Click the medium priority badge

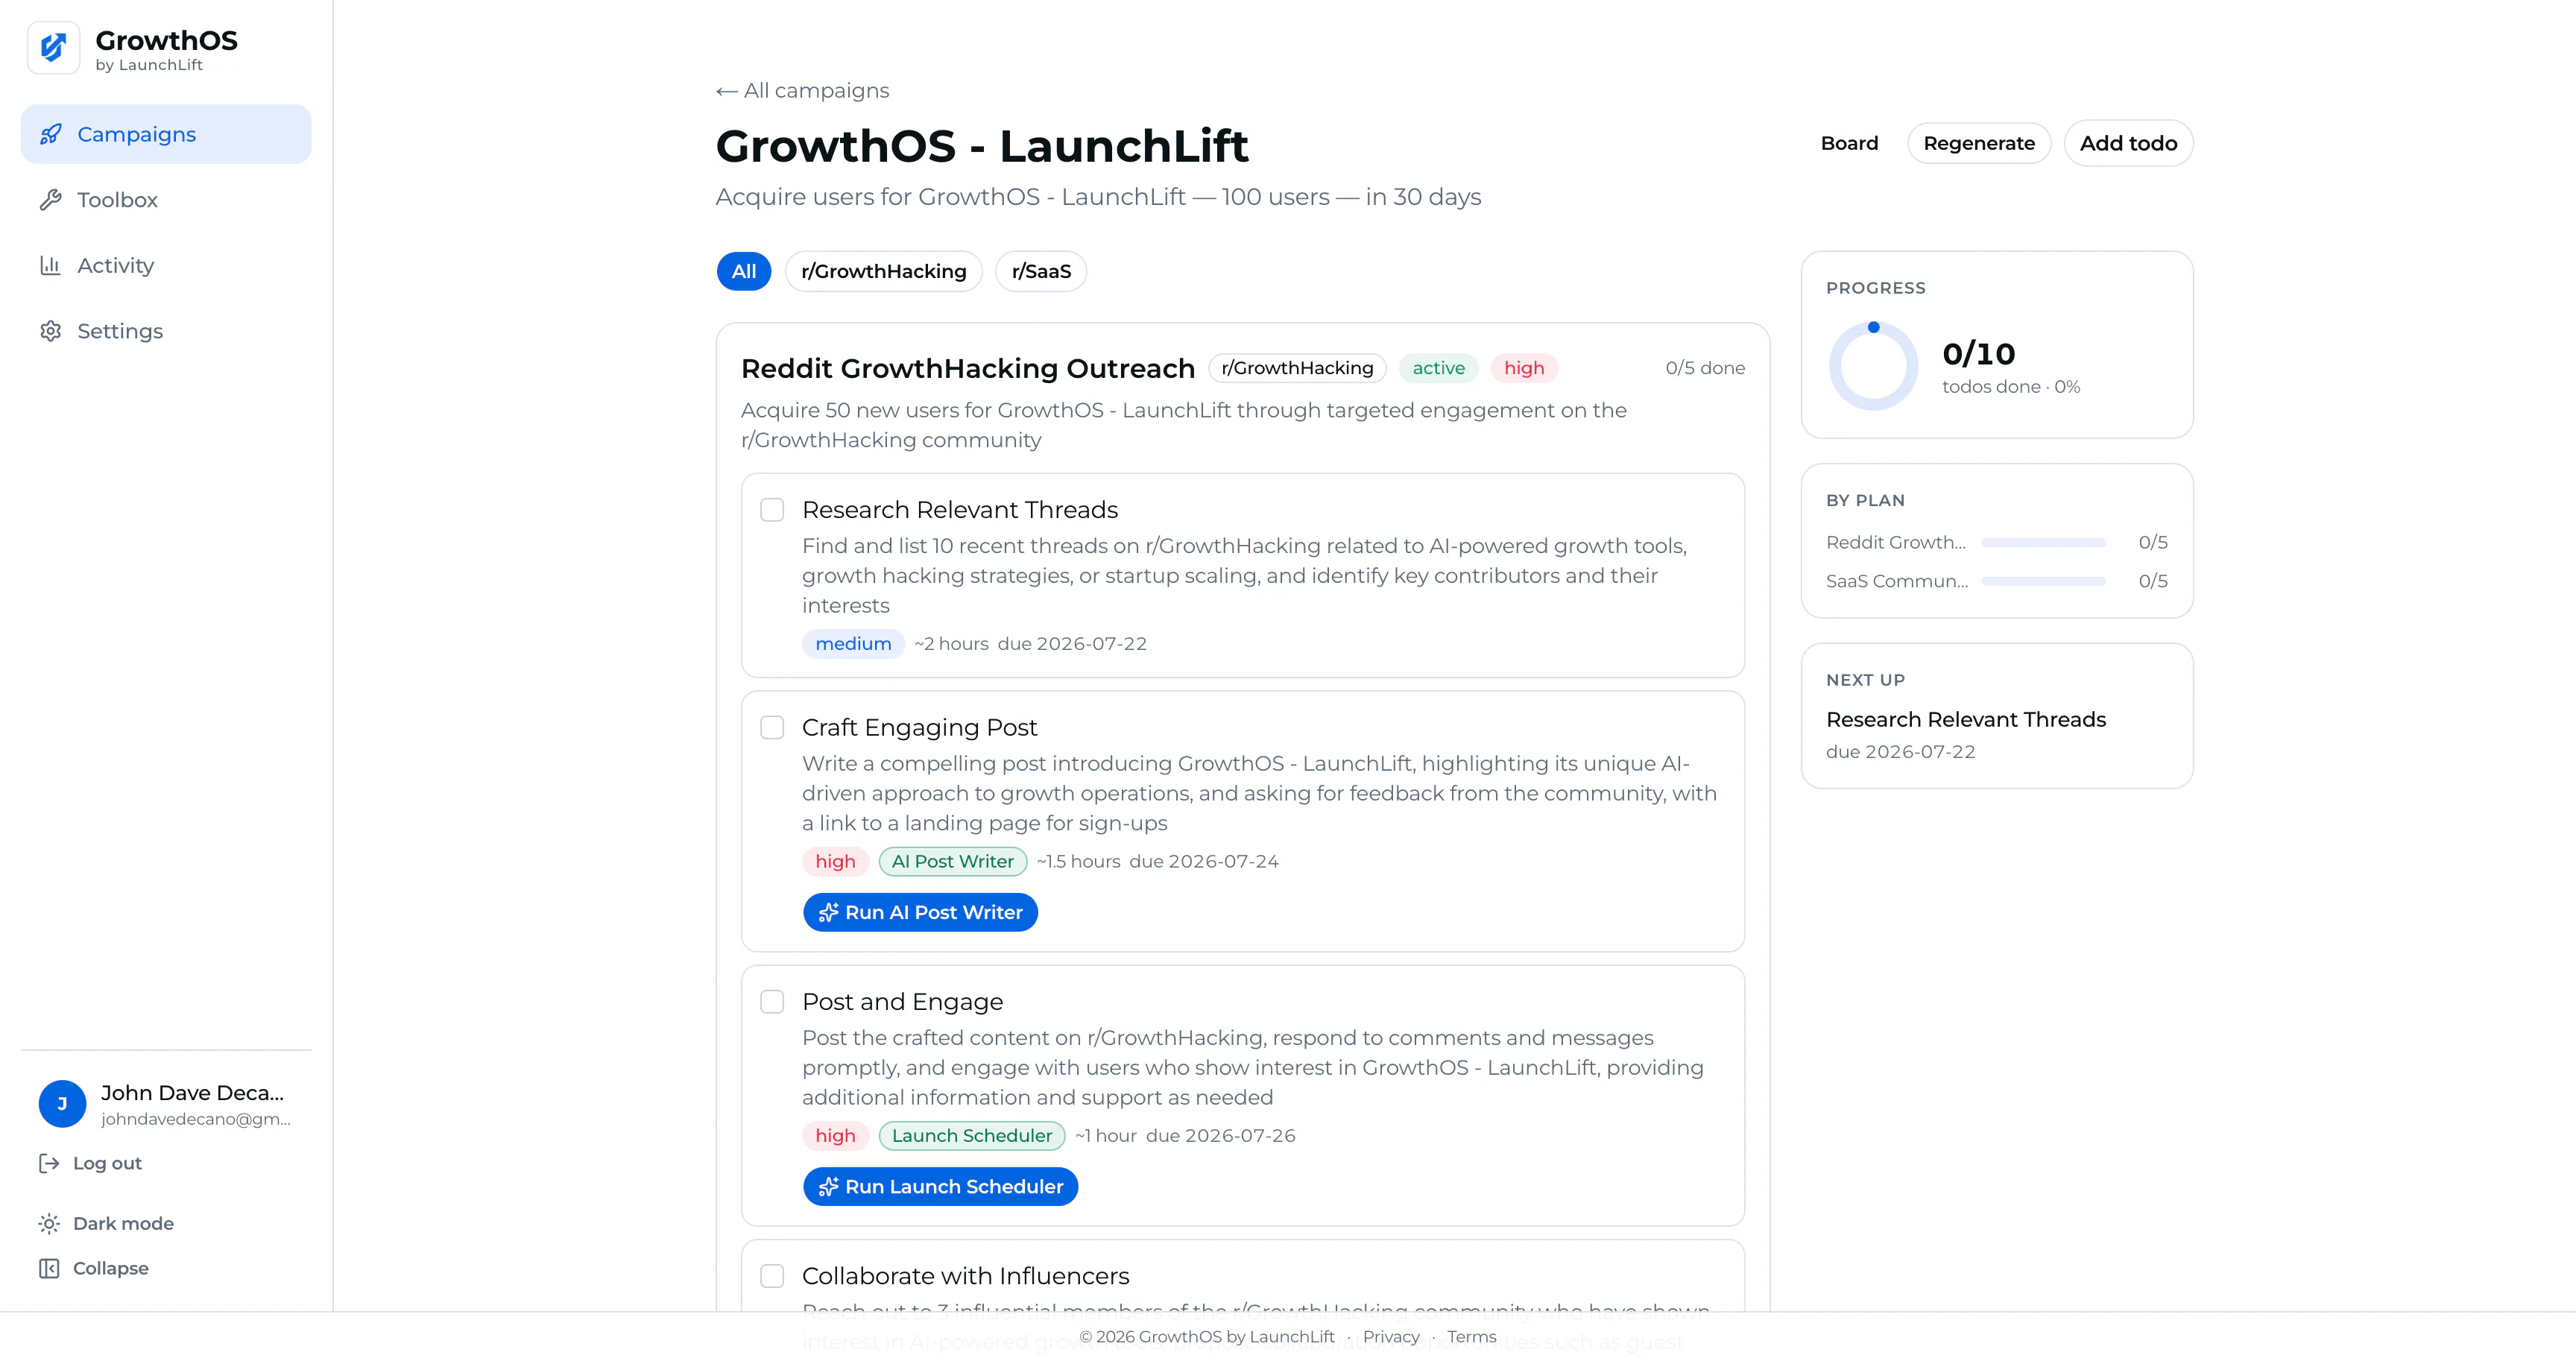pos(853,643)
